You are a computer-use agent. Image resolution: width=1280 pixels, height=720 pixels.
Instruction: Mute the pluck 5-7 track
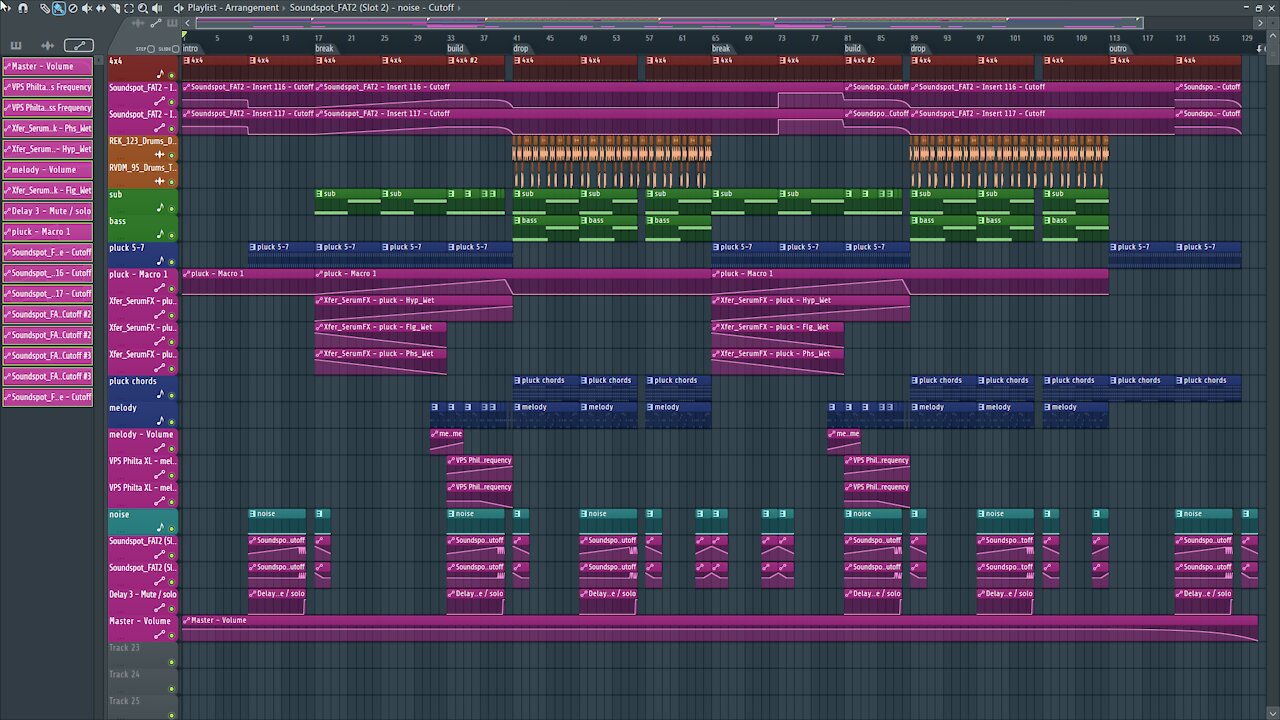pyautogui.click(x=172, y=262)
